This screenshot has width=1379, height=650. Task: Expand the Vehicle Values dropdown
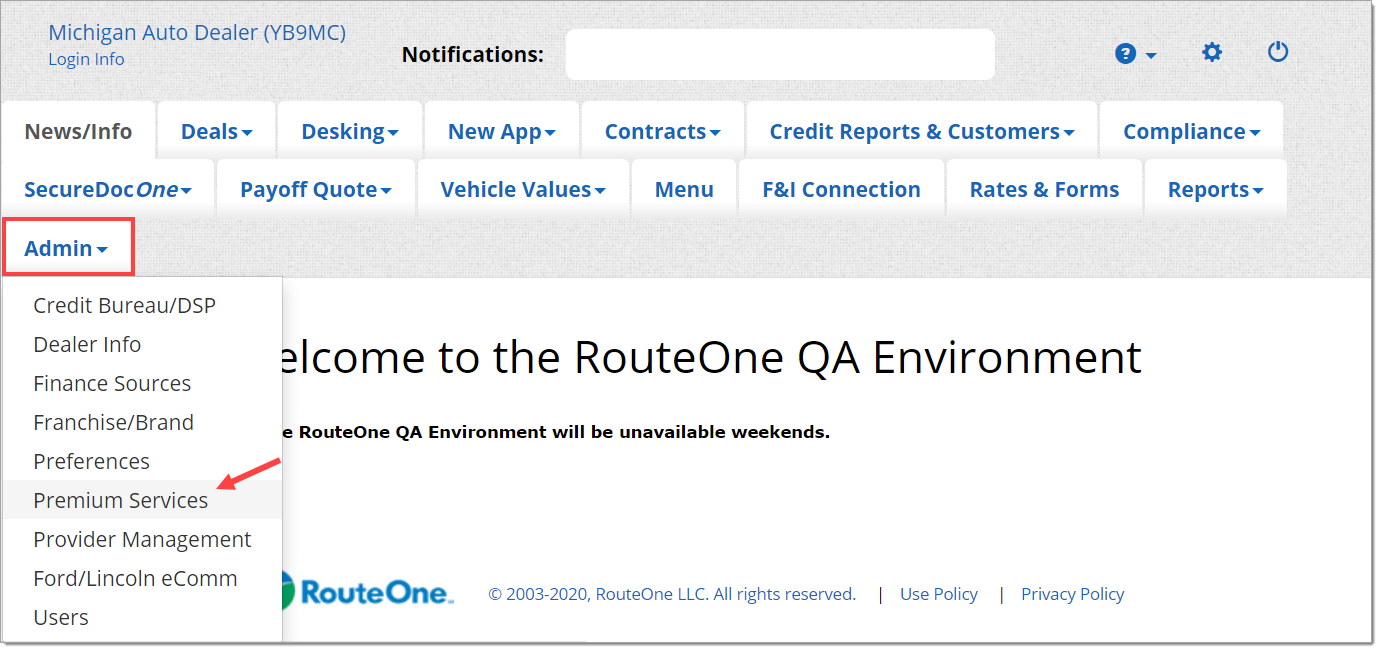point(523,189)
